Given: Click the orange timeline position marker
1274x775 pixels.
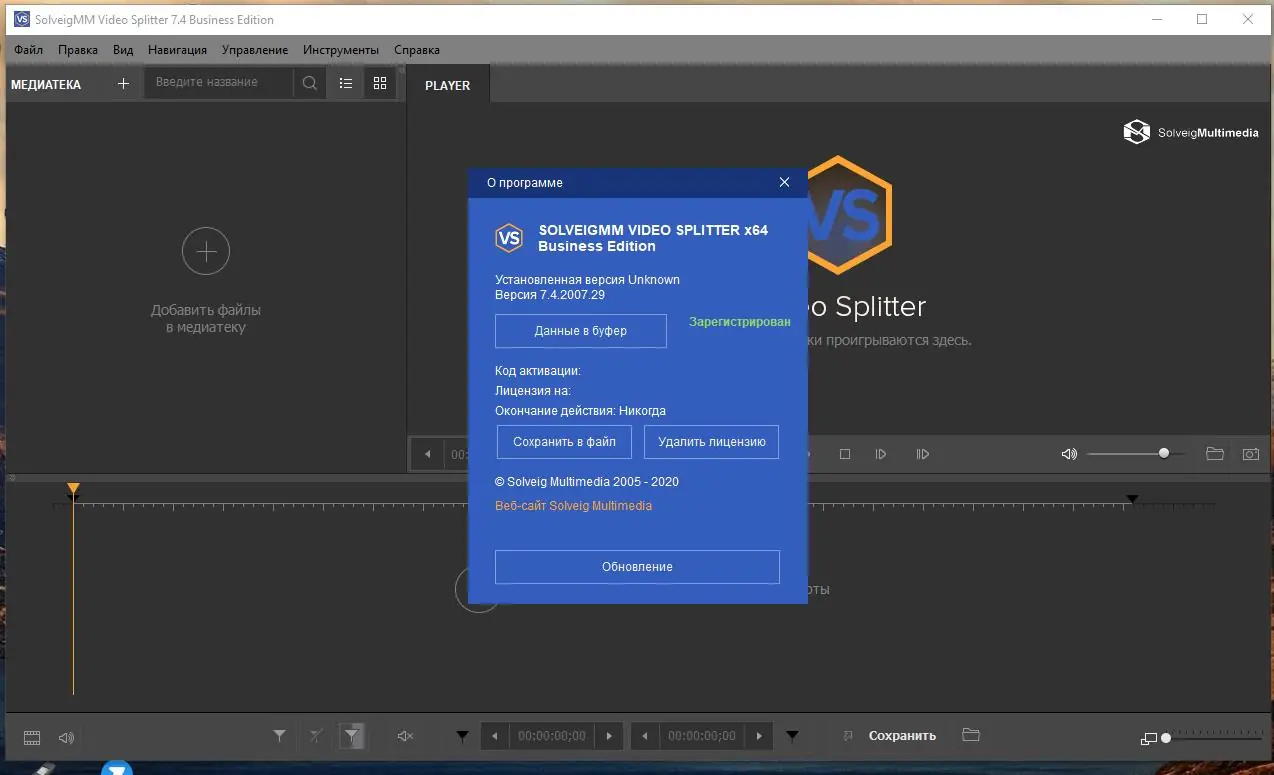Looking at the screenshot, I should pyautogui.click(x=73, y=490).
